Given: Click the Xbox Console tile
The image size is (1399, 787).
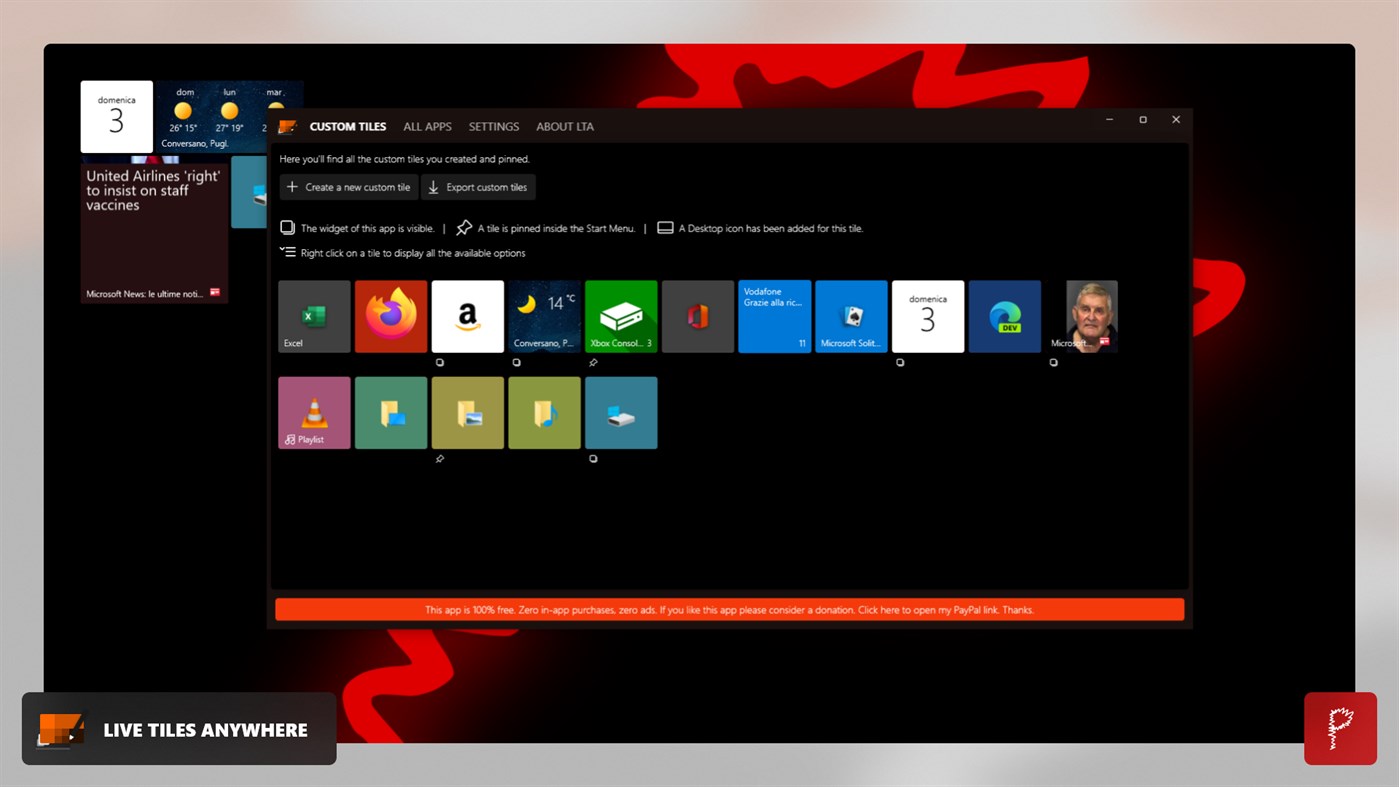Looking at the screenshot, I should (620, 315).
